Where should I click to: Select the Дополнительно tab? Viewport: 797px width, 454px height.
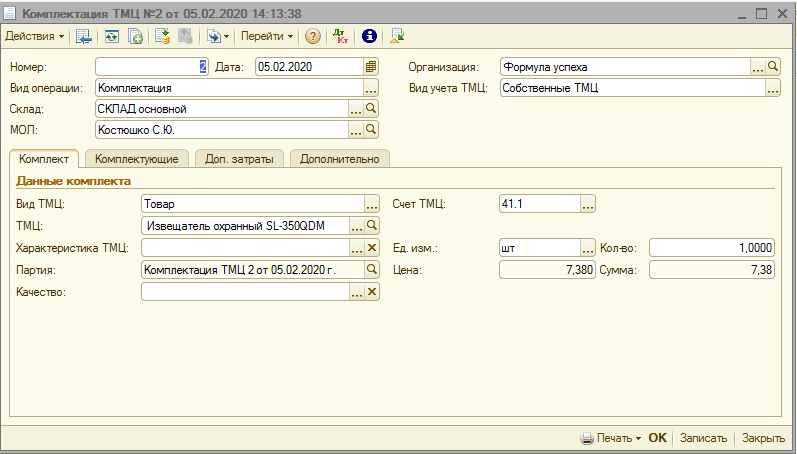click(340, 158)
